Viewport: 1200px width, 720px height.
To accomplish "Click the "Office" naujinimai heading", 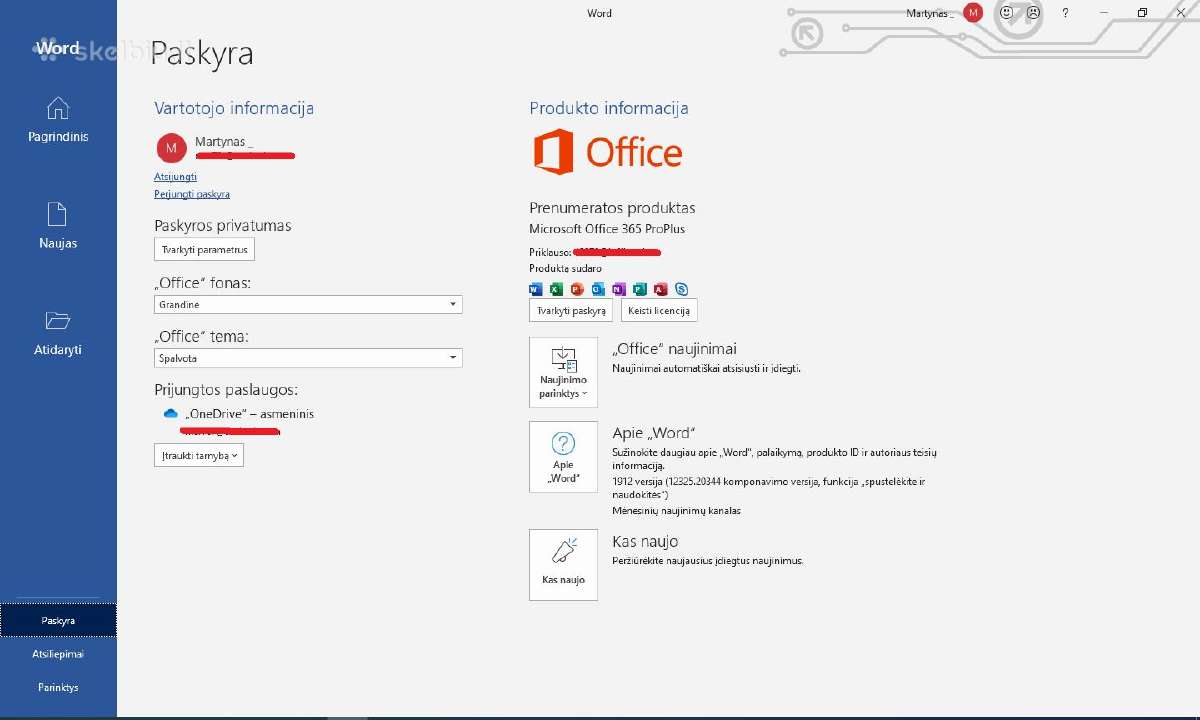I will tap(674, 349).
